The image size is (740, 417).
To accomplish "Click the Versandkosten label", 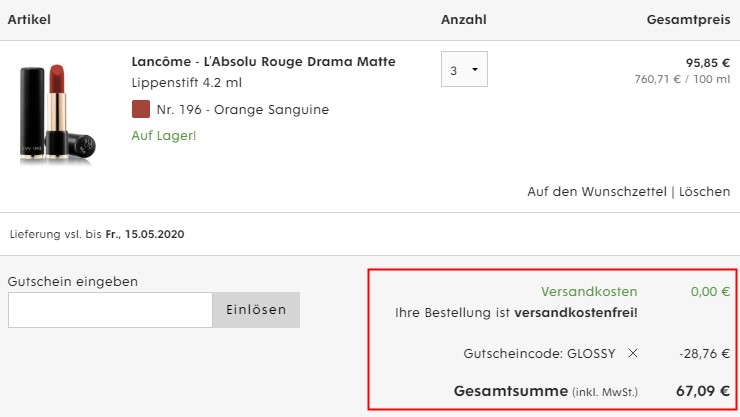I will coord(589,292).
